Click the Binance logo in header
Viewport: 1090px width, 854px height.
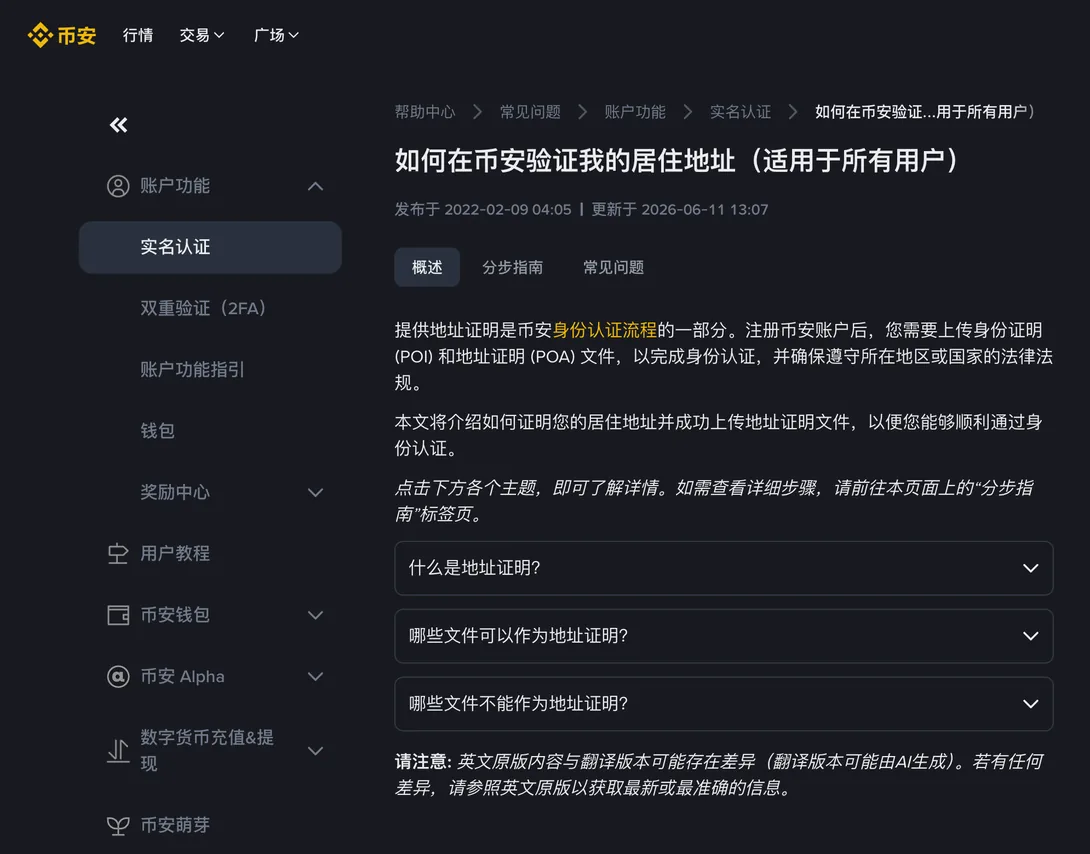(x=62, y=35)
